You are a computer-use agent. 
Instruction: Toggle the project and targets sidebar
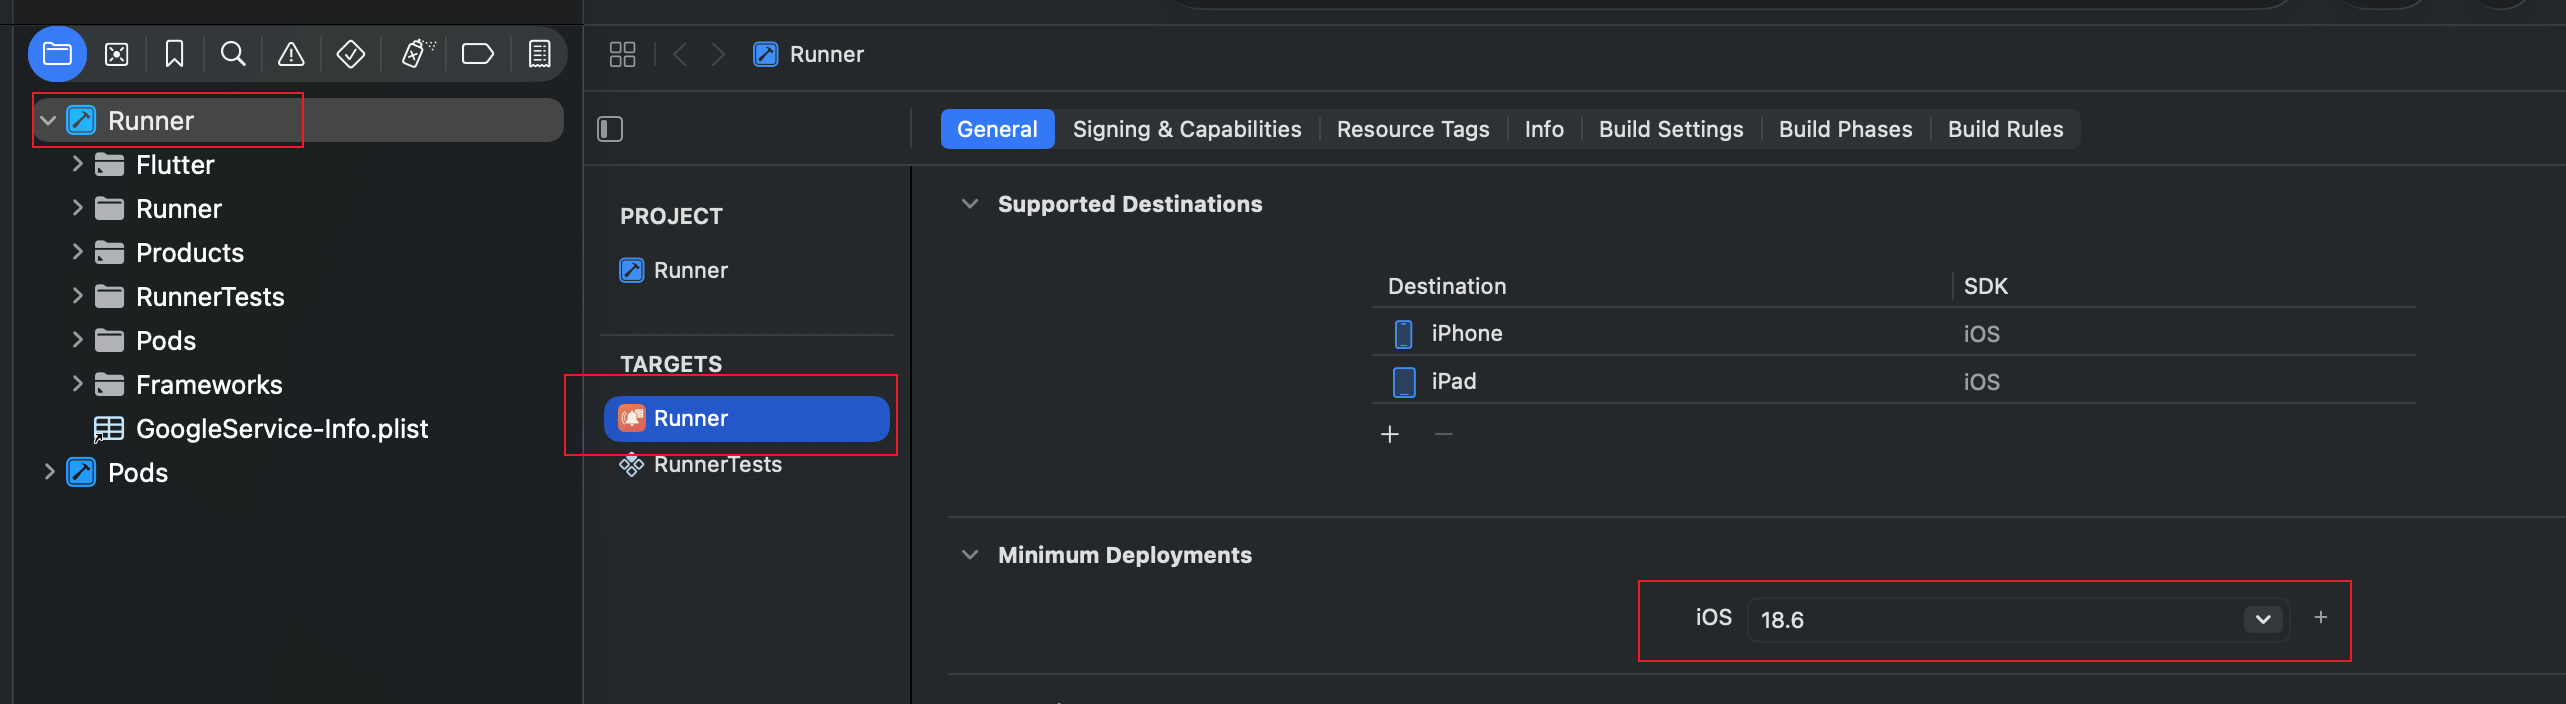[610, 129]
